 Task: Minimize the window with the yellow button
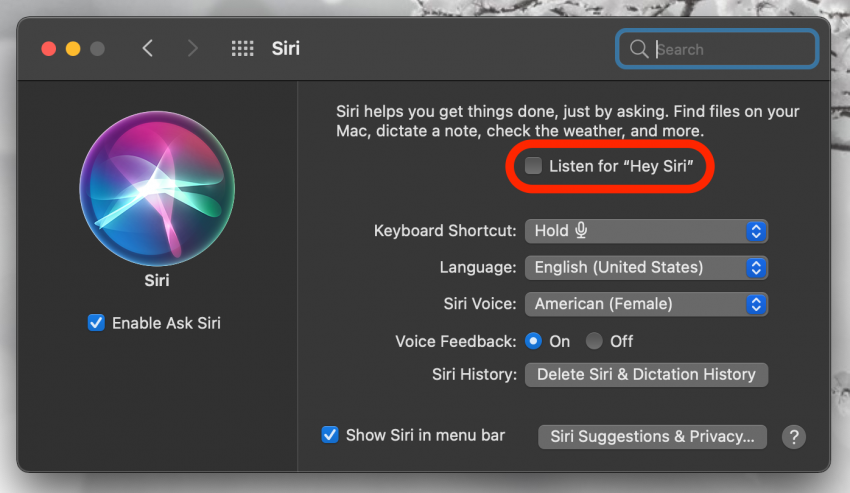coord(73,48)
